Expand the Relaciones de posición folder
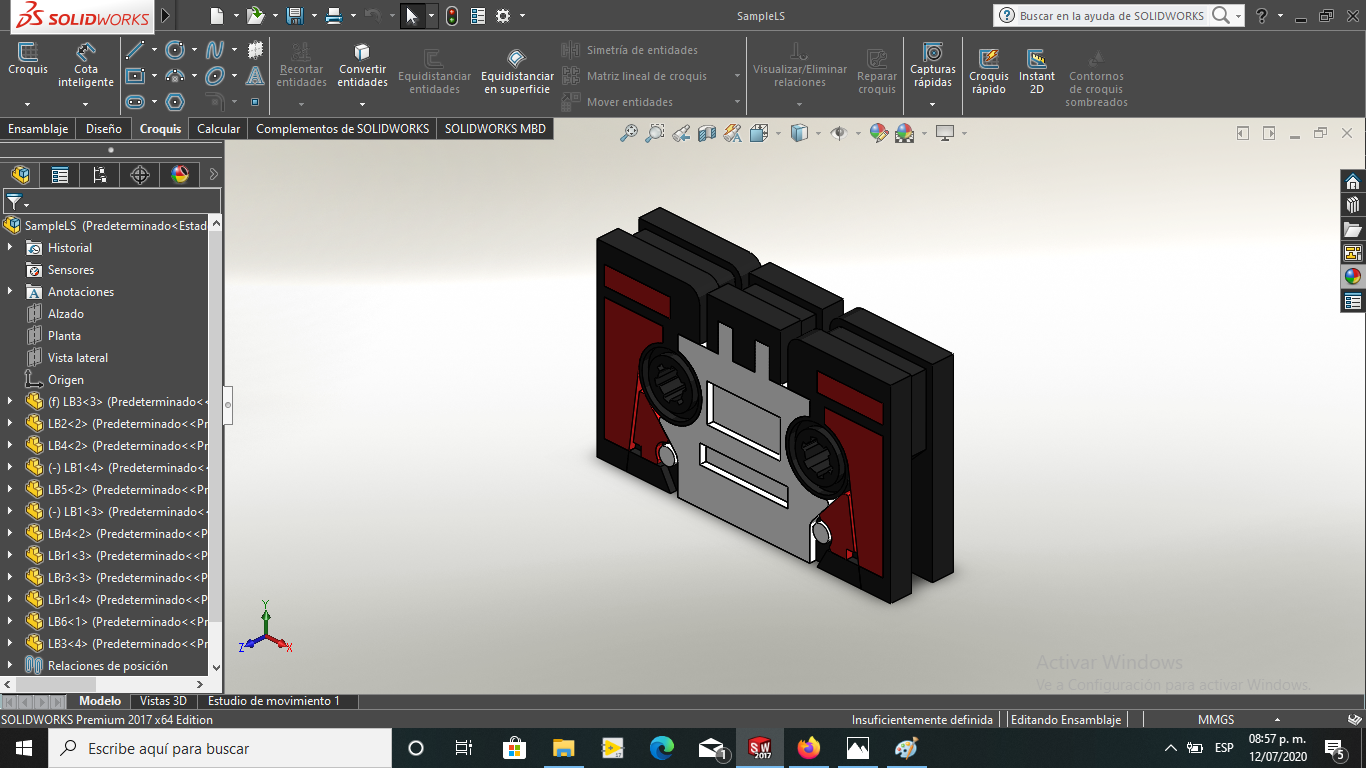 (x=10, y=665)
